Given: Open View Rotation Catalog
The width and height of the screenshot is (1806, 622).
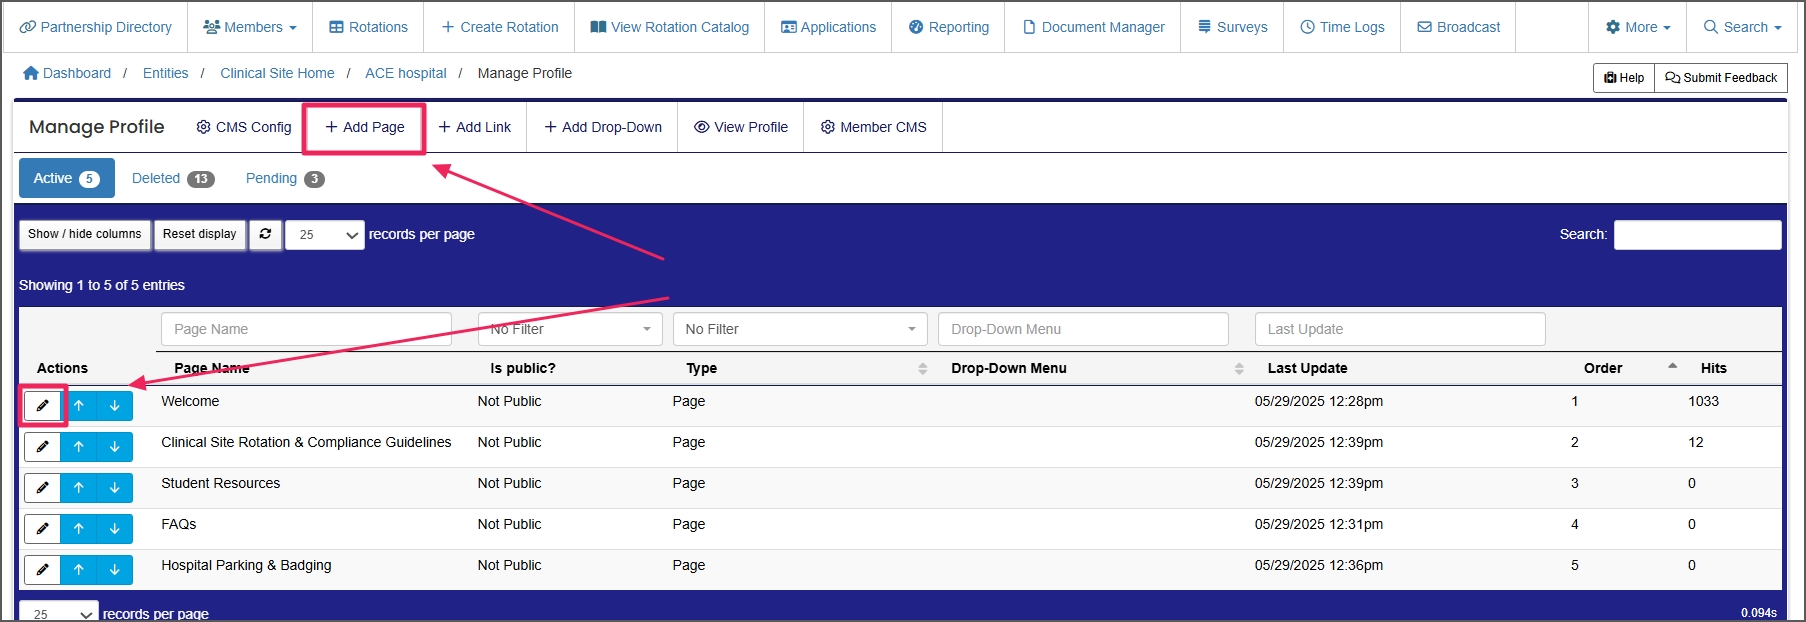Looking at the screenshot, I should (x=669, y=27).
